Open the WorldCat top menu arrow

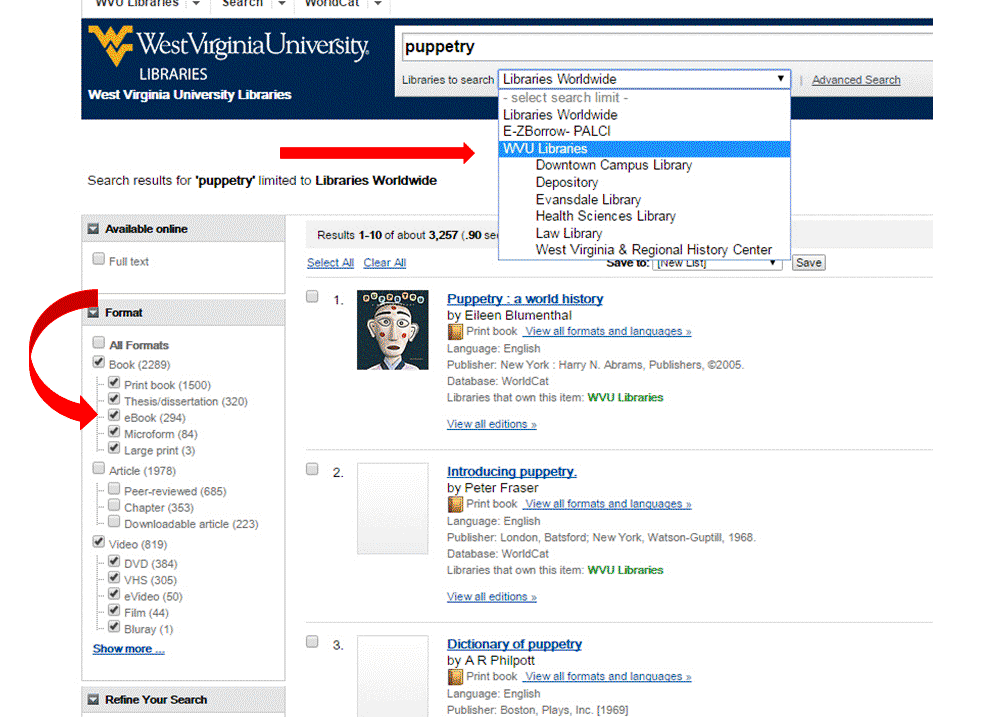[377, 4]
